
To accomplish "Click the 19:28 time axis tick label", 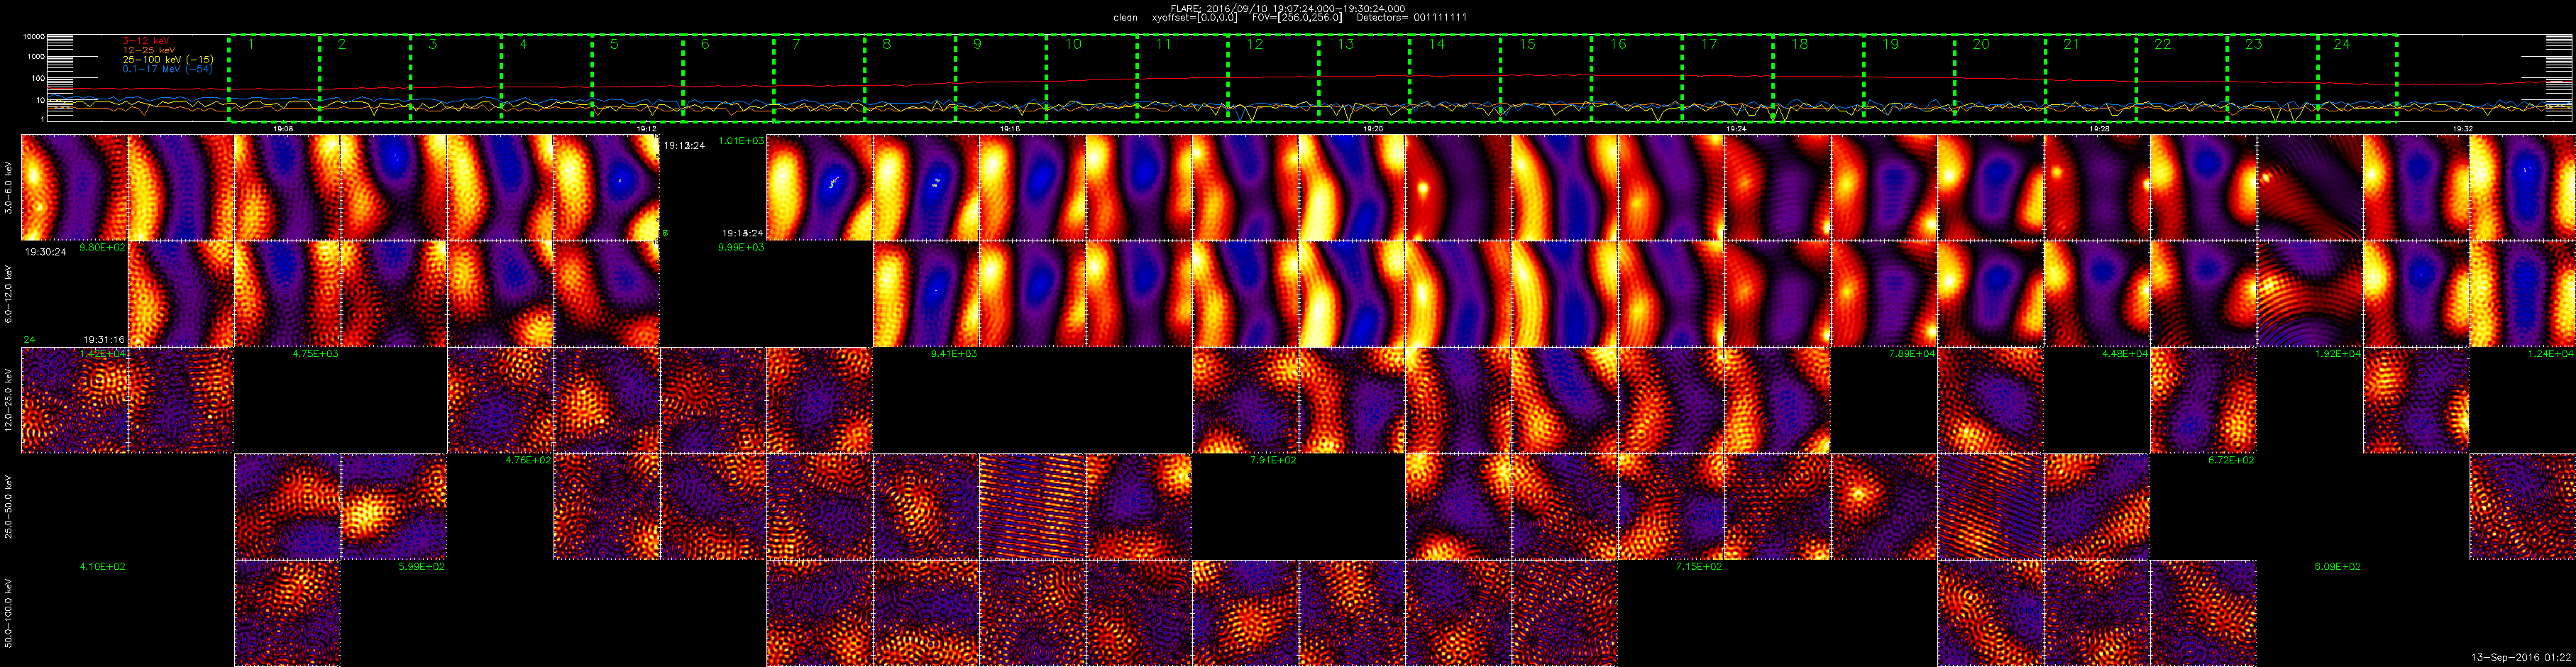I will tap(2100, 129).
